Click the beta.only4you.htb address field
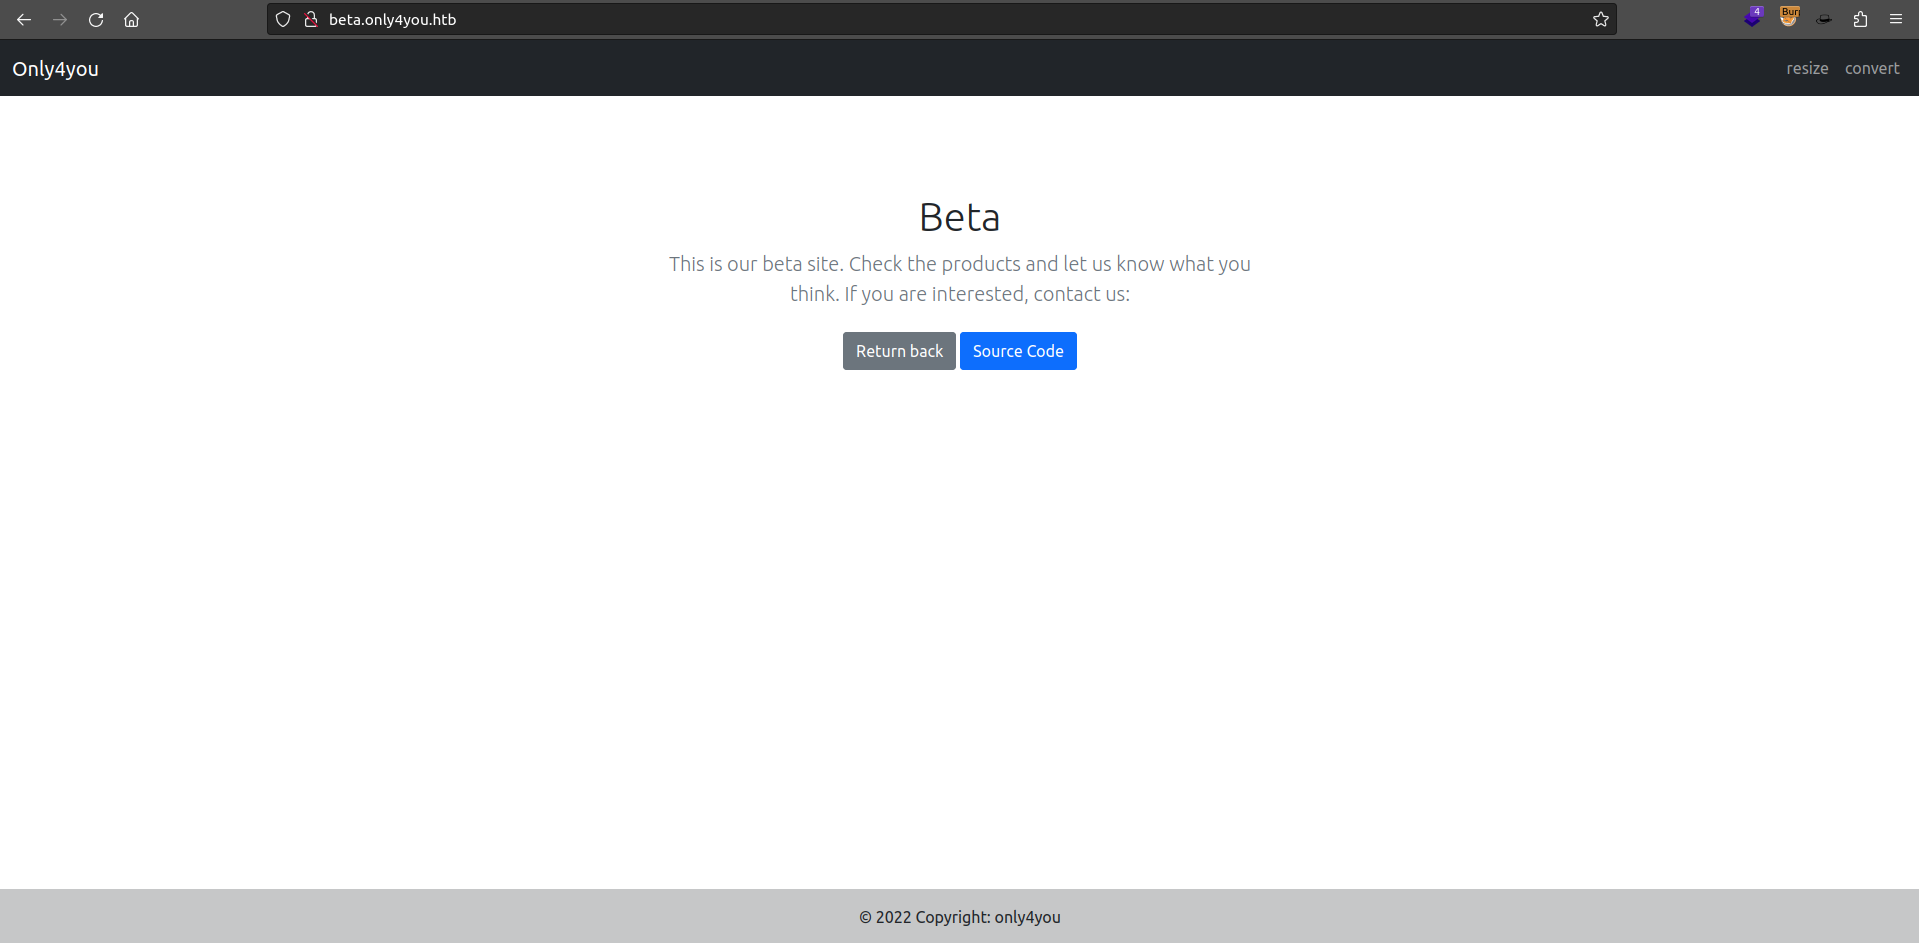Viewport: 1919px width, 943px height. [940, 19]
